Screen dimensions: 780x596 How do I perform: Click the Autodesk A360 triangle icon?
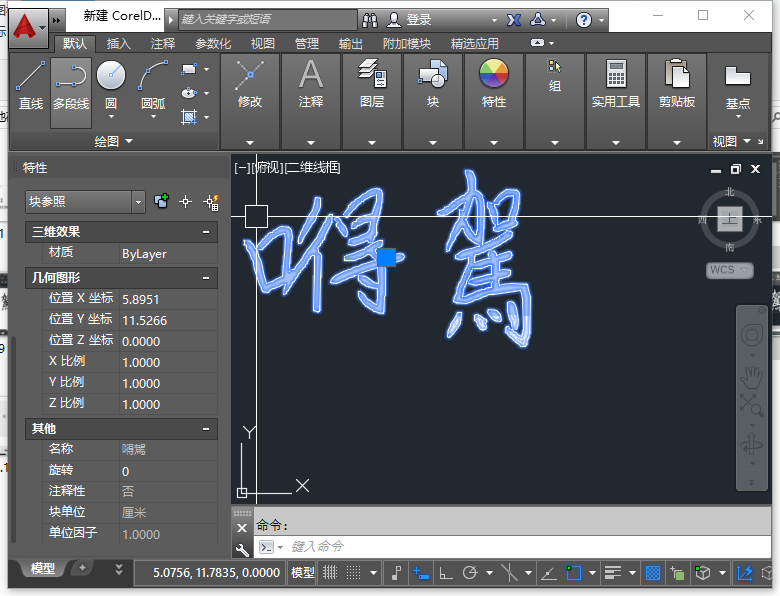point(538,20)
